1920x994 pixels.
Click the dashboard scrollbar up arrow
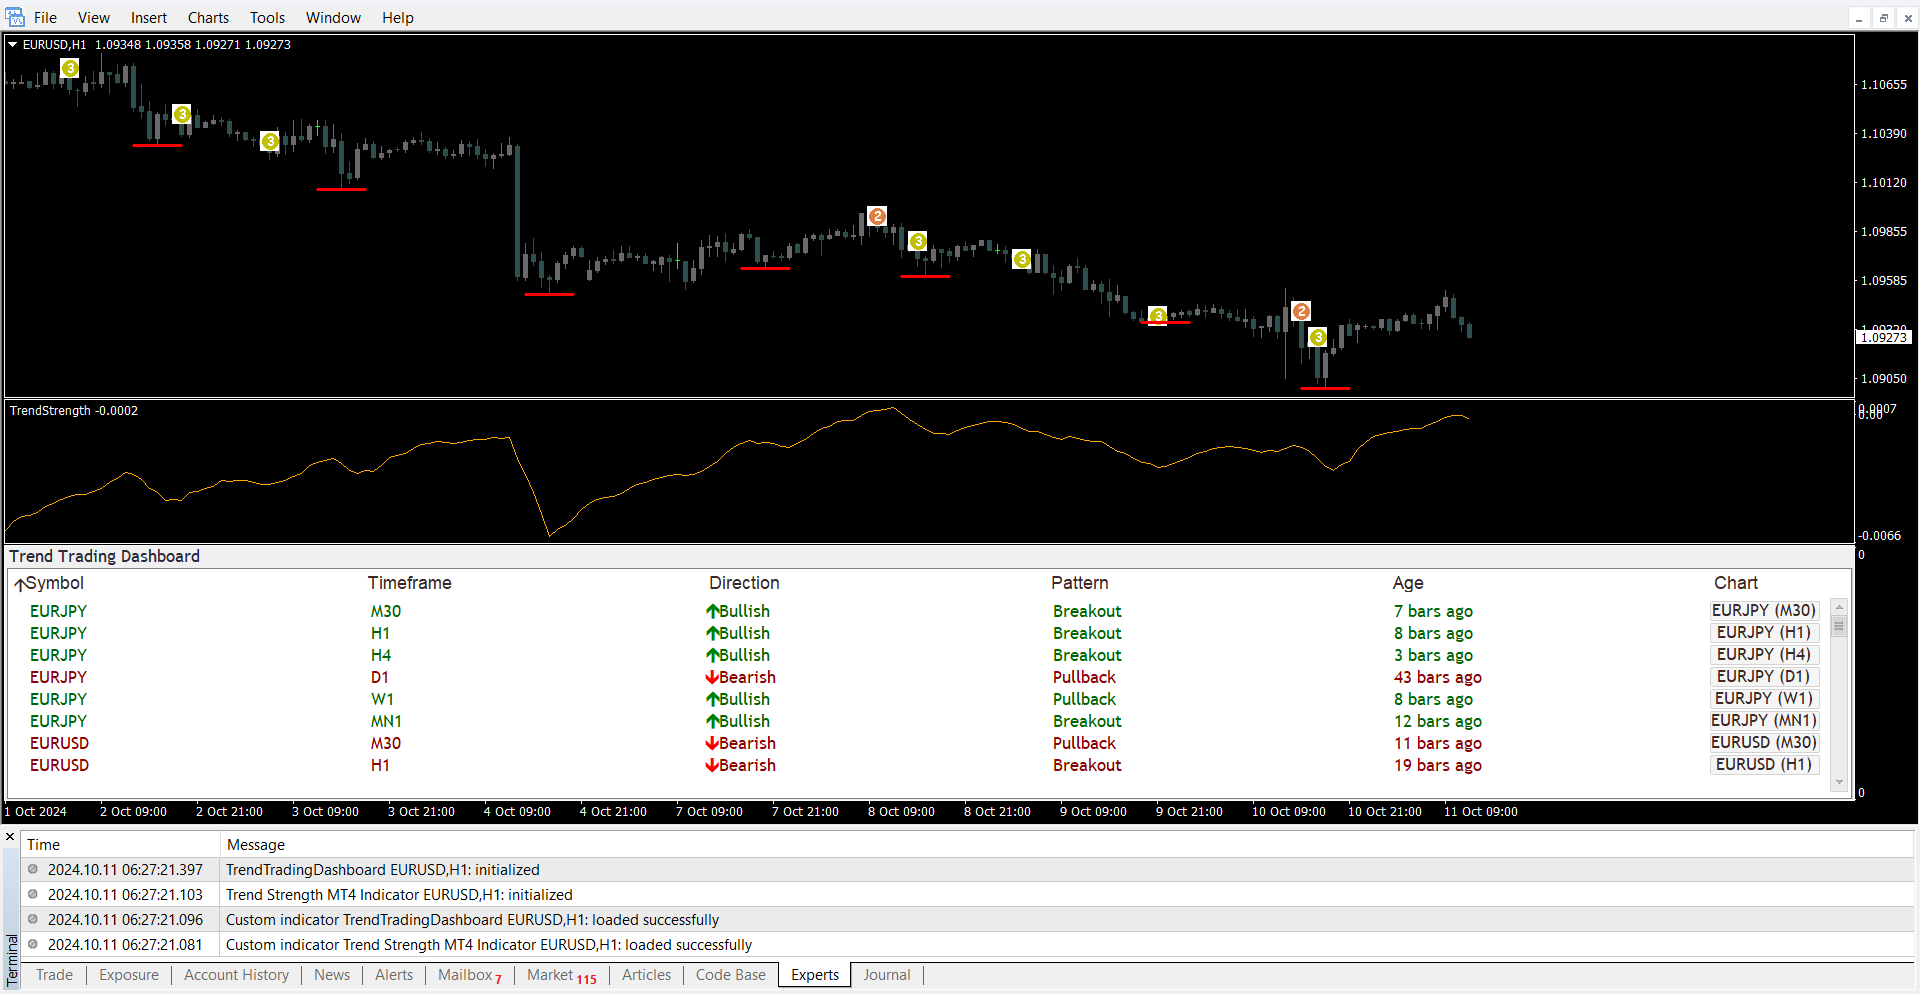click(x=1838, y=607)
